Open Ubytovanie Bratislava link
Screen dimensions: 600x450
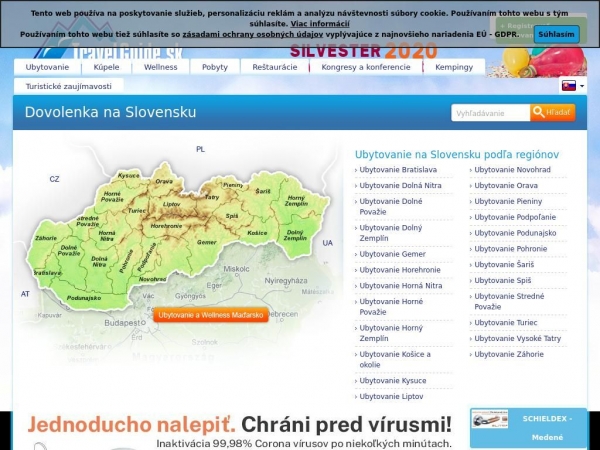click(398, 170)
